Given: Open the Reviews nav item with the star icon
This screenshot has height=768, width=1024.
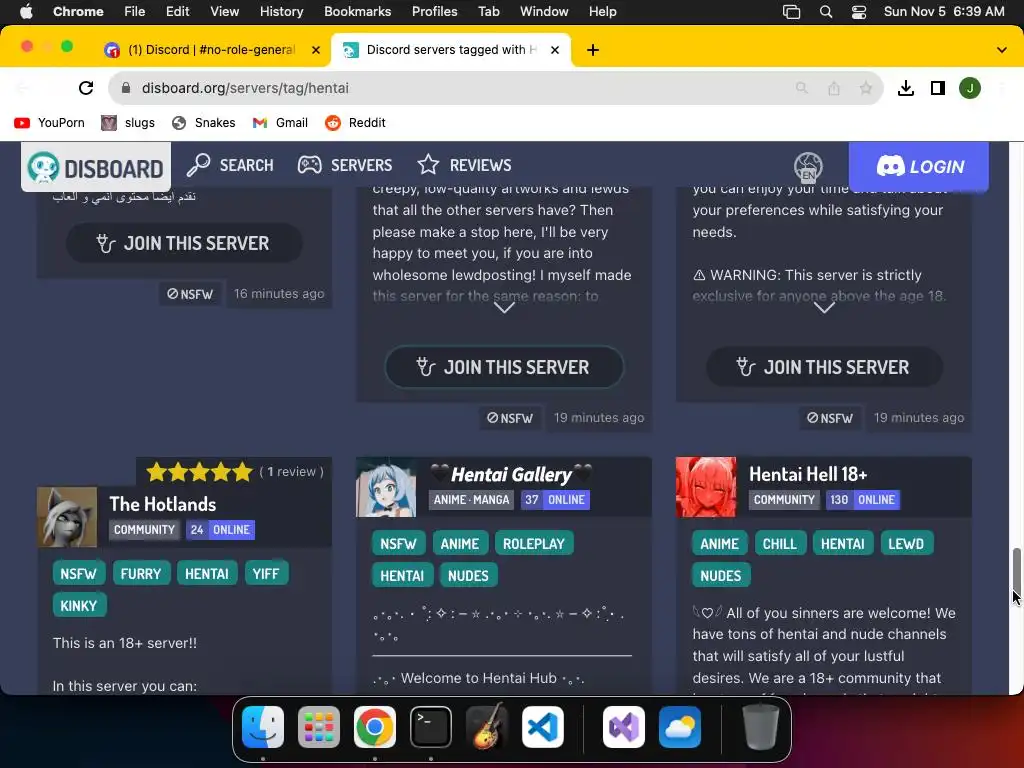Looking at the screenshot, I should 464,165.
